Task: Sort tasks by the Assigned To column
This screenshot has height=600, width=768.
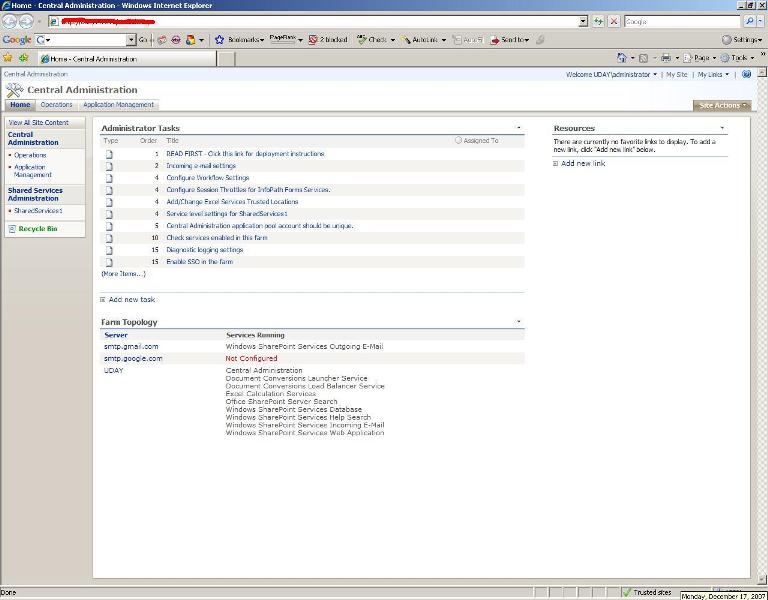Action: tap(480, 141)
